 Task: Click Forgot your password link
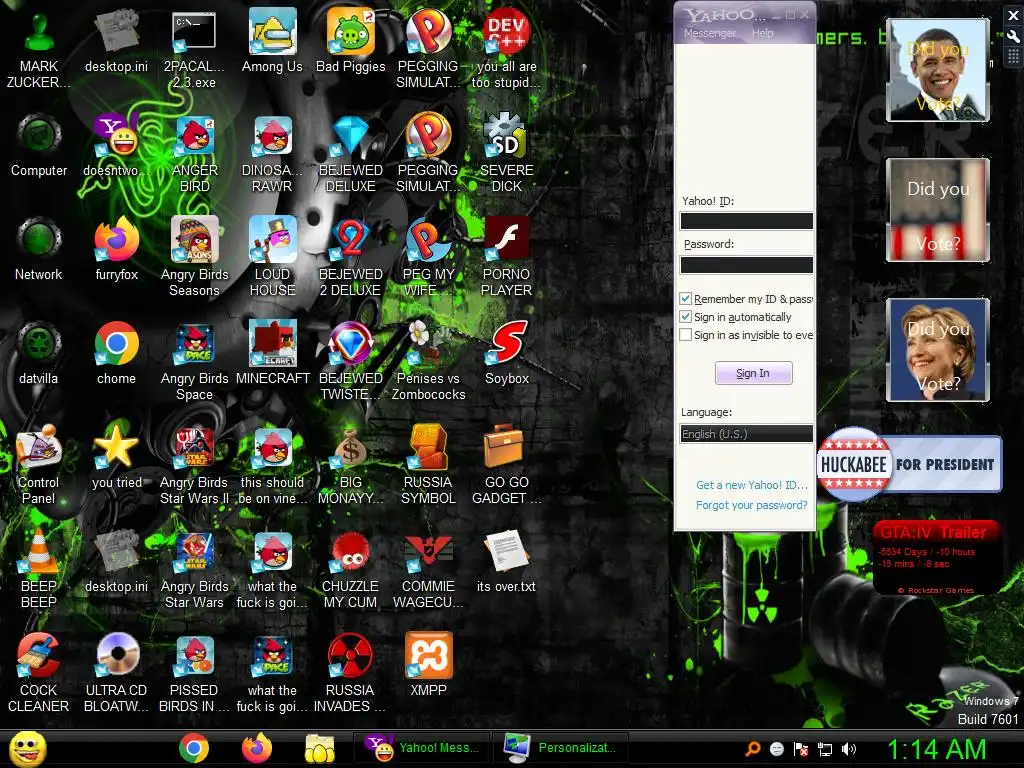tap(752, 505)
